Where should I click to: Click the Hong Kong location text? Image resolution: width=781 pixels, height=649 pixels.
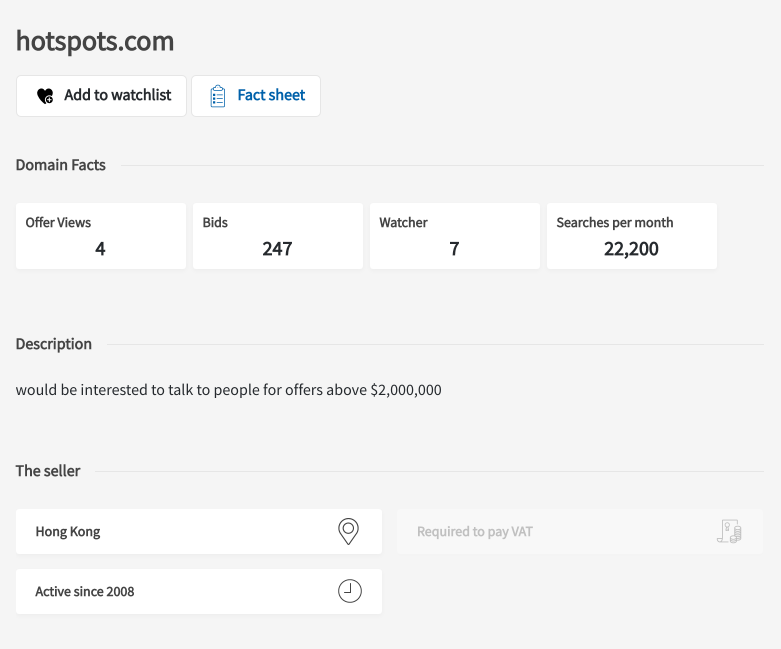tap(68, 532)
